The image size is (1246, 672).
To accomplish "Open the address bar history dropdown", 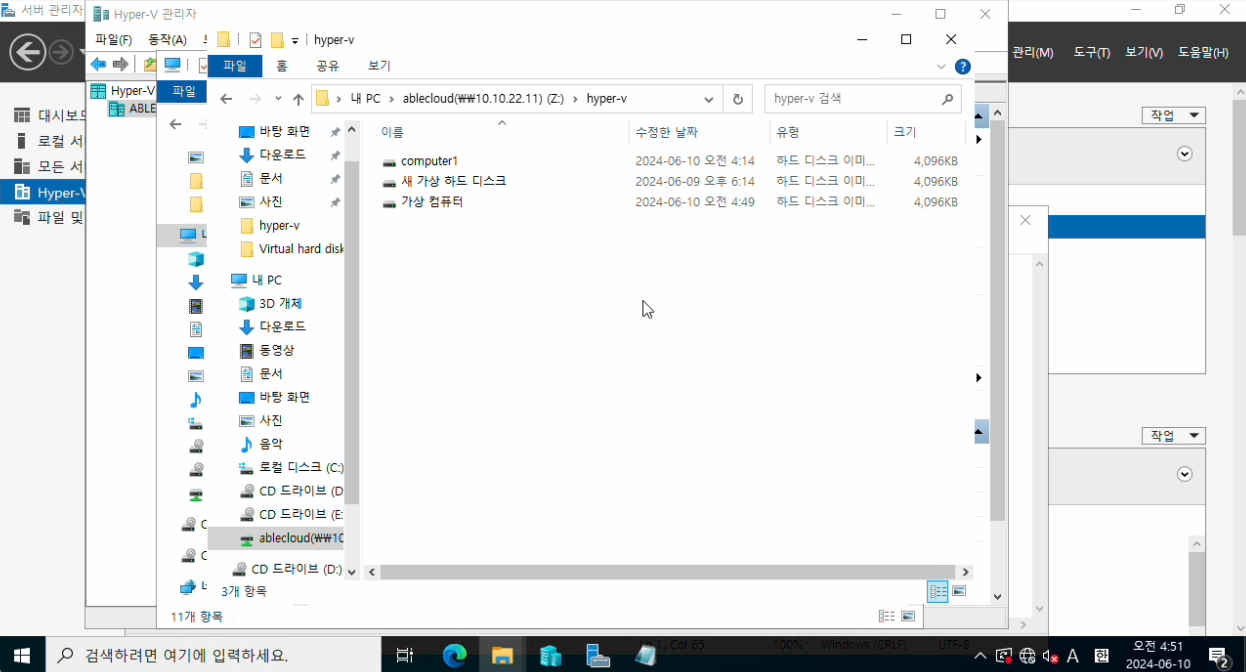I will (x=709, y=99).
